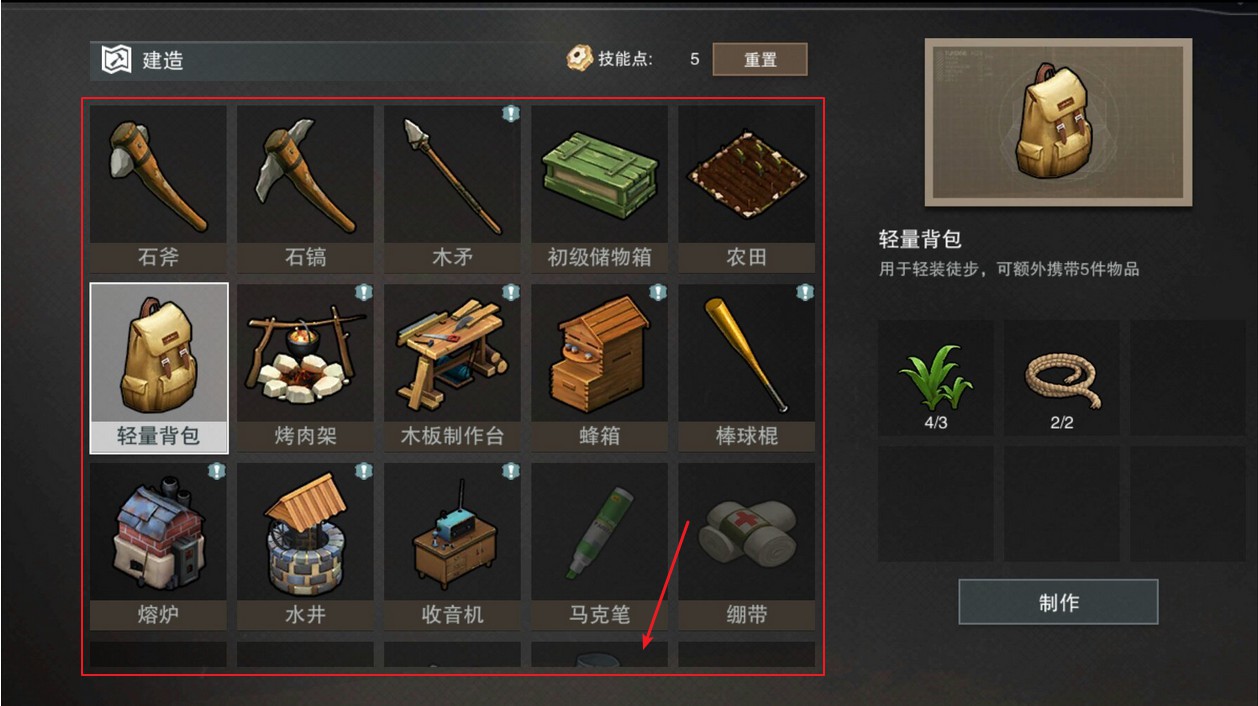1258x706 pixels.
Task: Click the grass material slot showing 4/3
Action: click(936, 378)
